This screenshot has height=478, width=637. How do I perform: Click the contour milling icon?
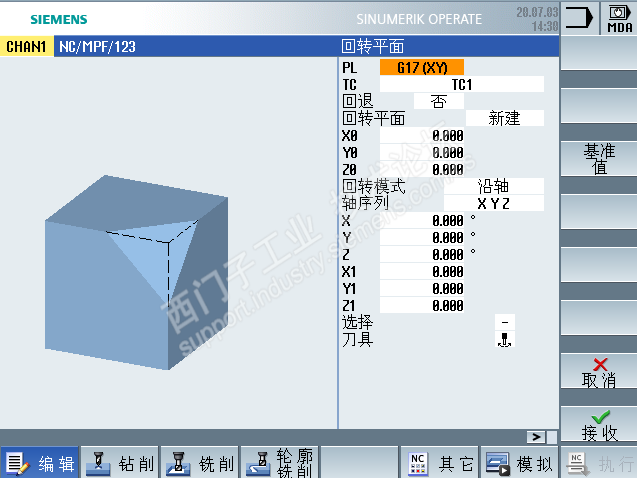click(258, 463)
